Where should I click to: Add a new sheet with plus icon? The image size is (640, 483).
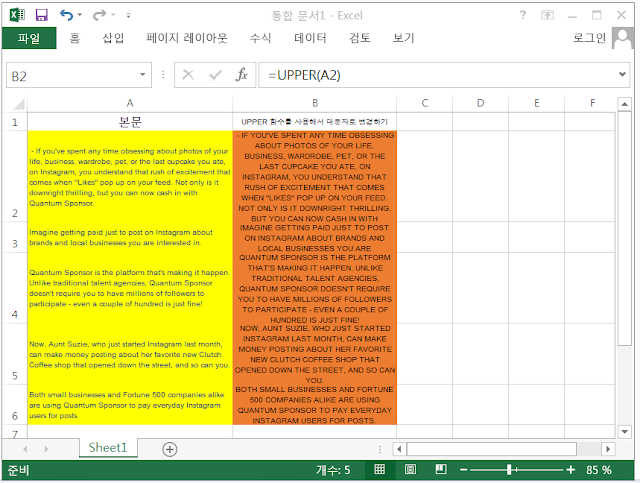click(x=170, y=449)
